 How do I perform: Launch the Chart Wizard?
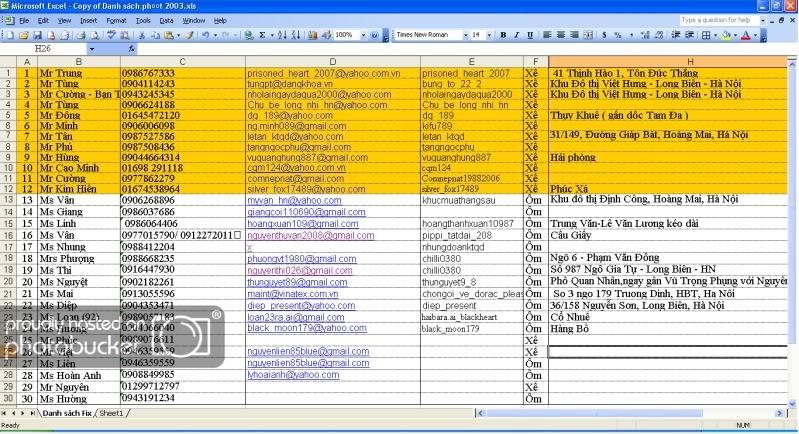312,35
